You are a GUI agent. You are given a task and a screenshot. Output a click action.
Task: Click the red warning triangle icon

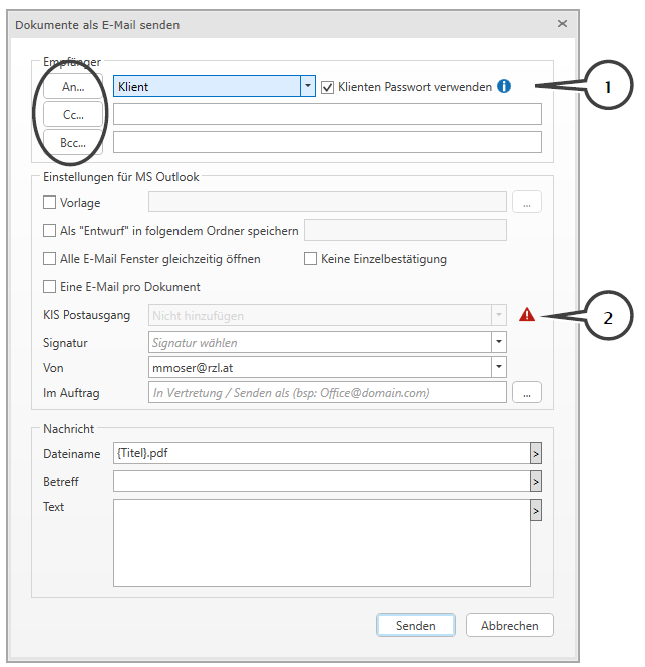(527, 315)
